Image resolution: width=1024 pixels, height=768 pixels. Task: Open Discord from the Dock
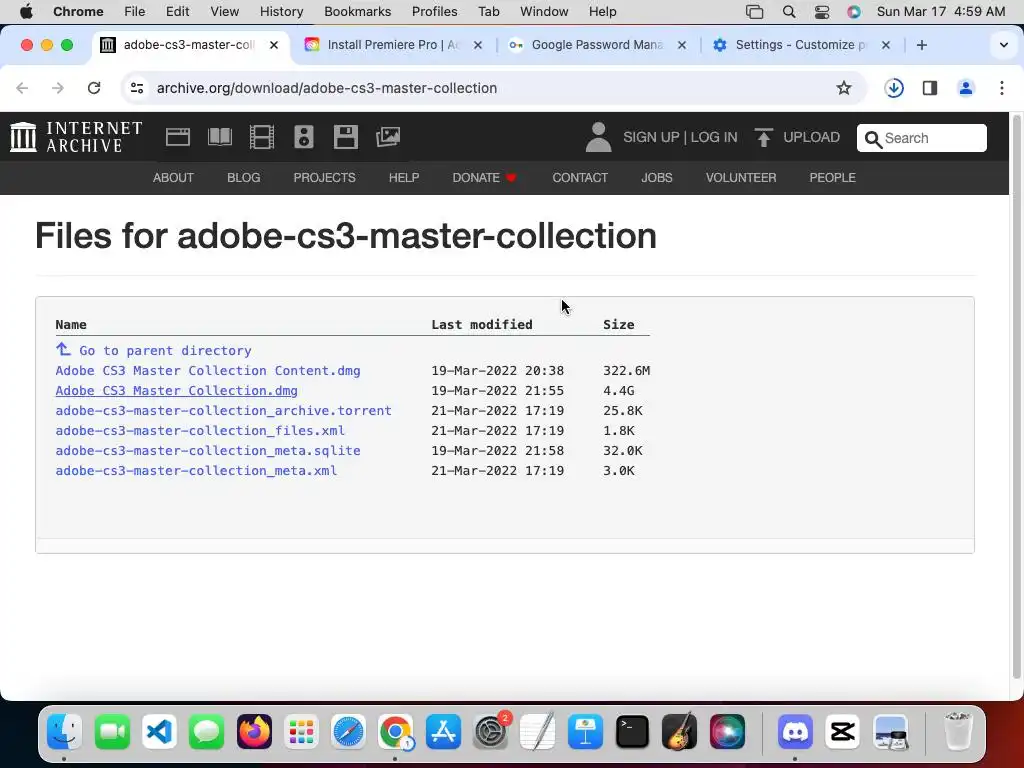click(x=795, y=732)
